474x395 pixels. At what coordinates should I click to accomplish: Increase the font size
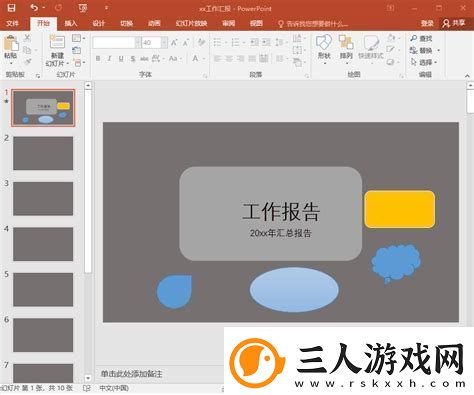coord(174,42)
